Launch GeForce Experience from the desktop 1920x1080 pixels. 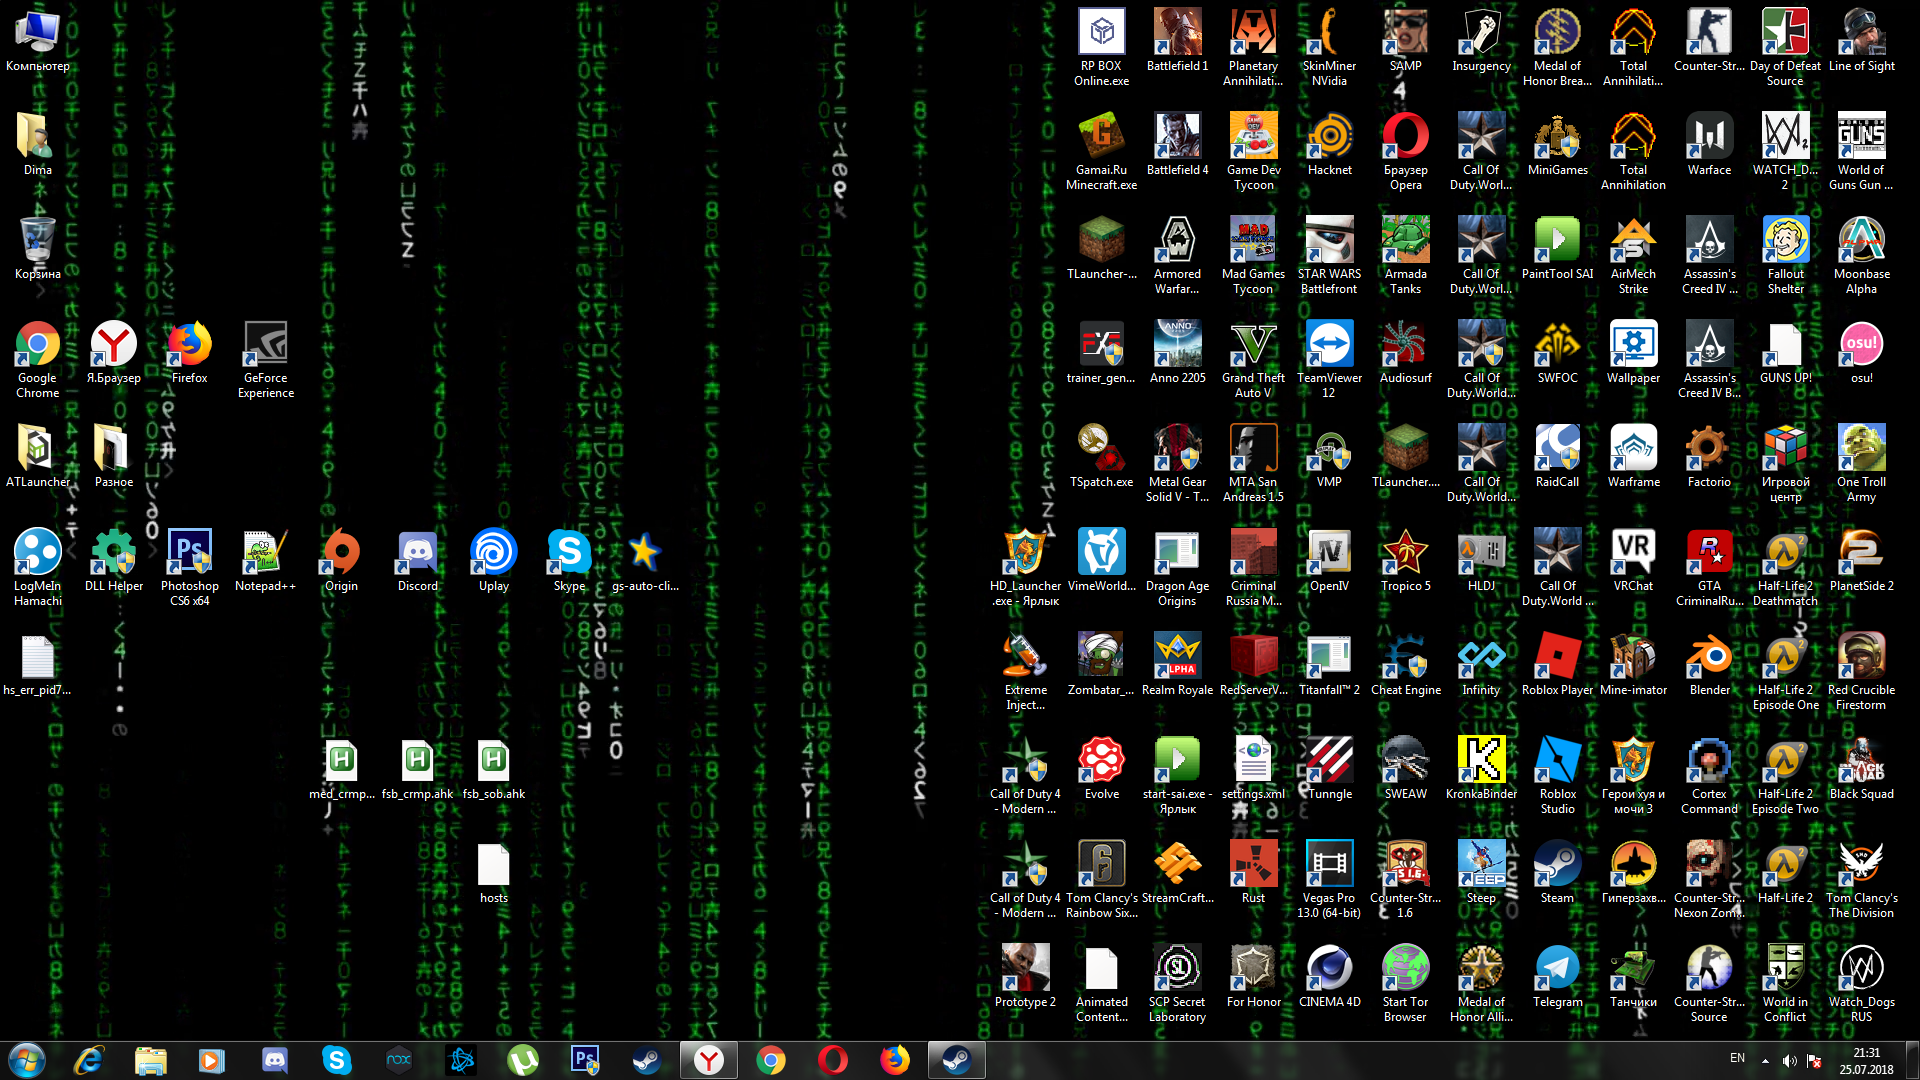click(x=266, y=359)
